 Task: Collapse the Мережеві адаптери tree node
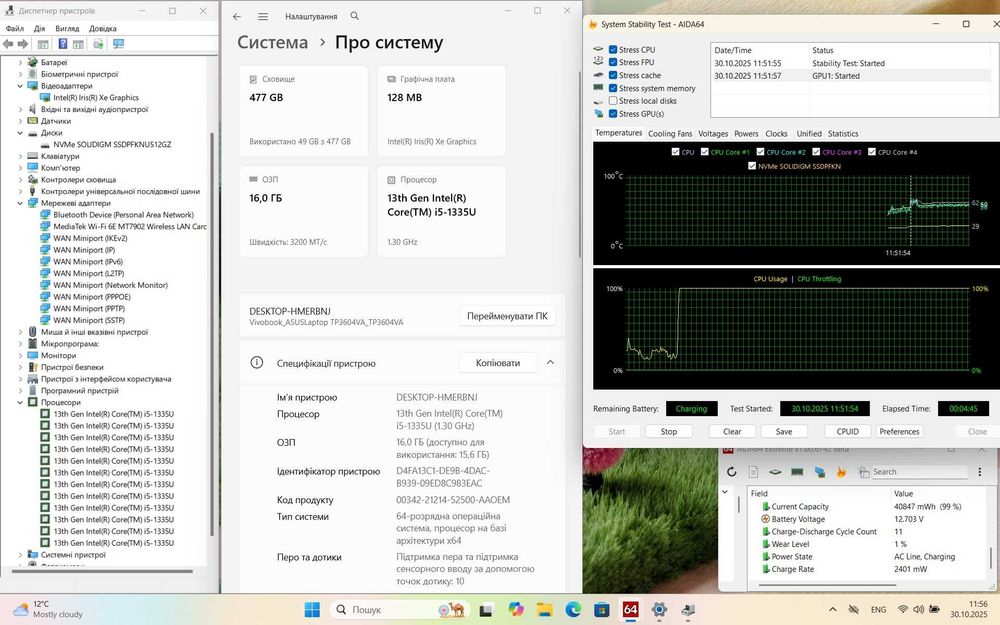tap(20, 203)
